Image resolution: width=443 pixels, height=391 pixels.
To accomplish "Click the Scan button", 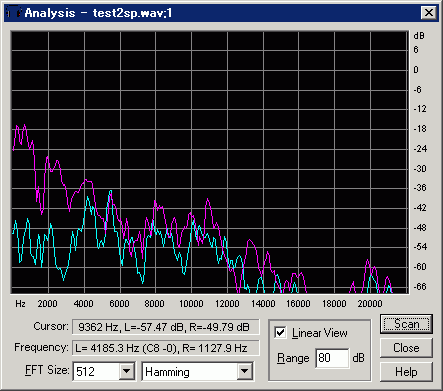I will (x=406, y=324).
